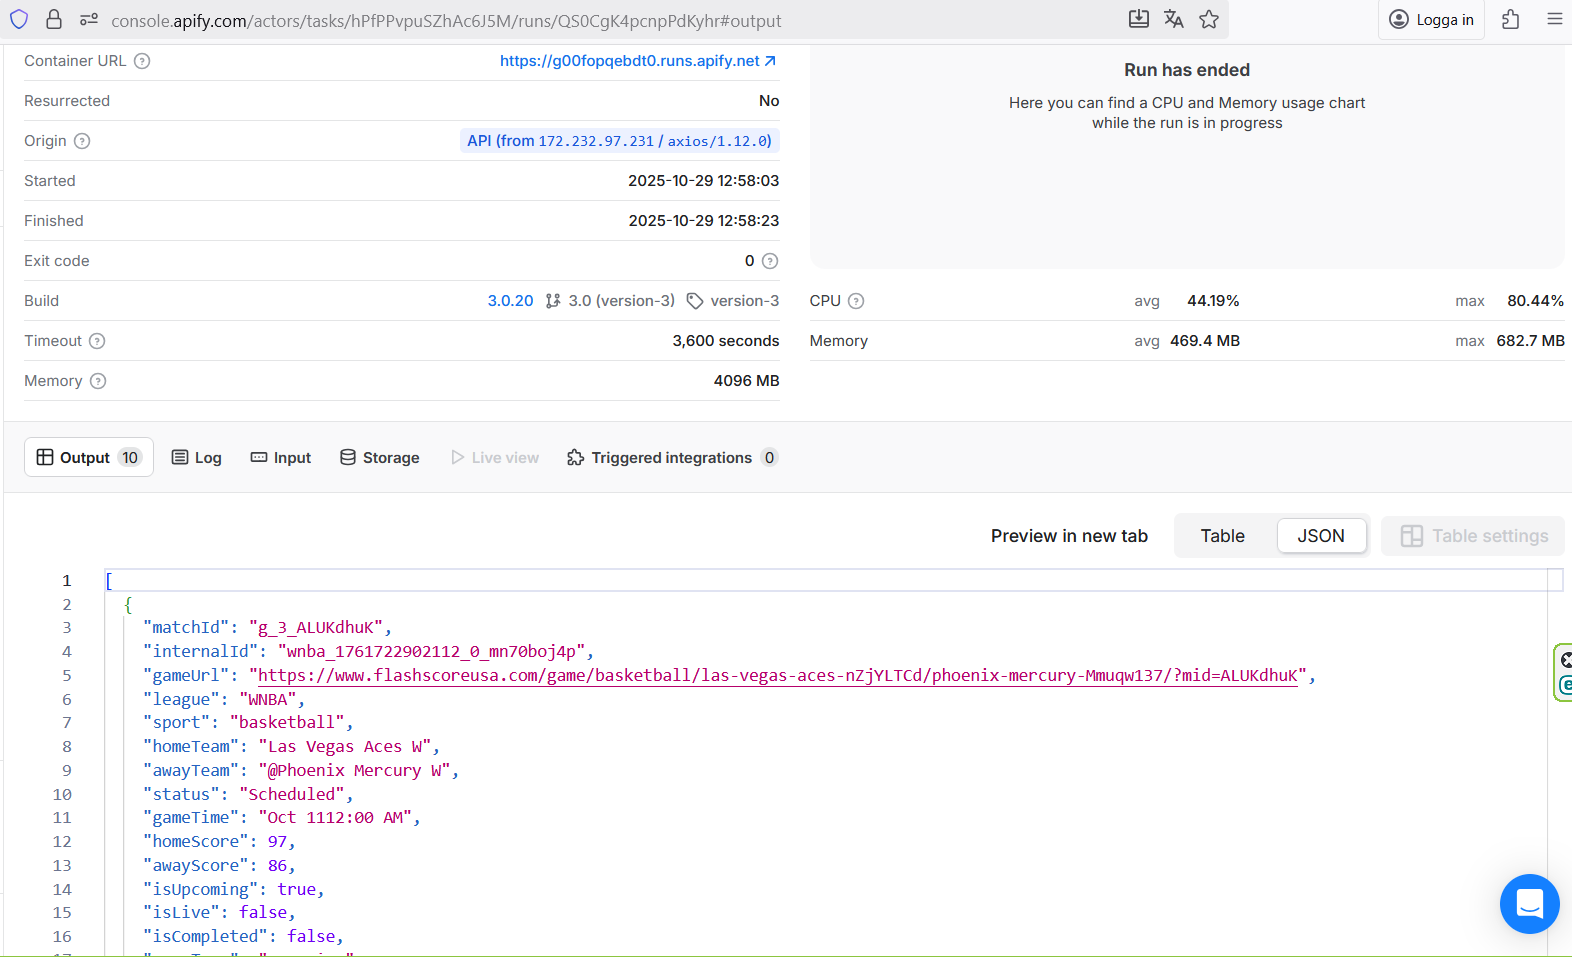Select the JSON output view
This screenshot has height=957, width=1572.
[1320, 536]
